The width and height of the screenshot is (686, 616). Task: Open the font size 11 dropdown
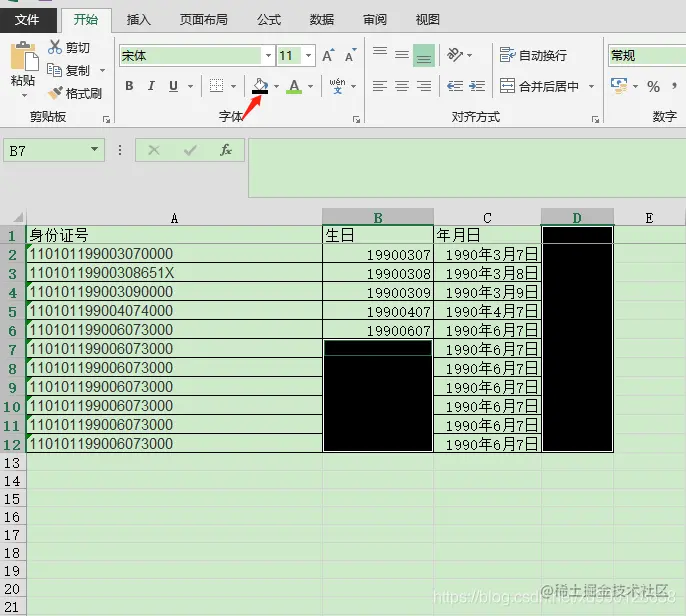click(x=308, y=56)
